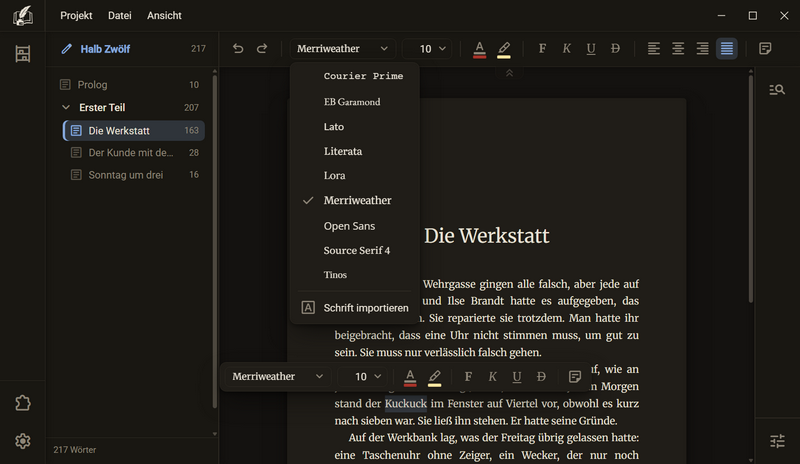Image resolution: width=800 pixels, height=464 pixels.
Task: Open the Ansicht menu
Action: tap(164, 16)
